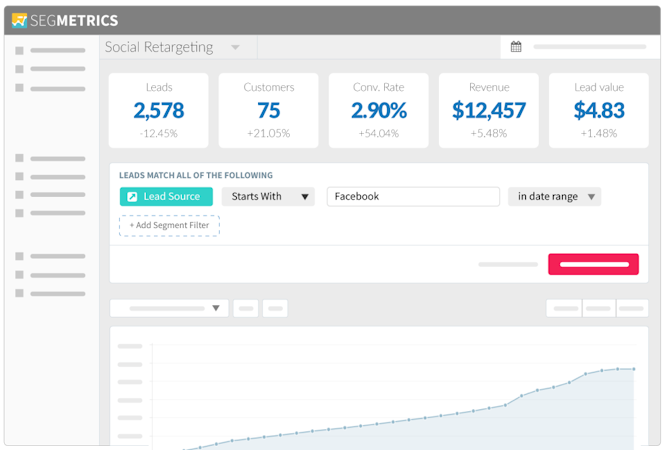The image size is (666, 450).
Task: Click the +5.48% revenue change
Action: pyautogui.click(x=488, y=133)
